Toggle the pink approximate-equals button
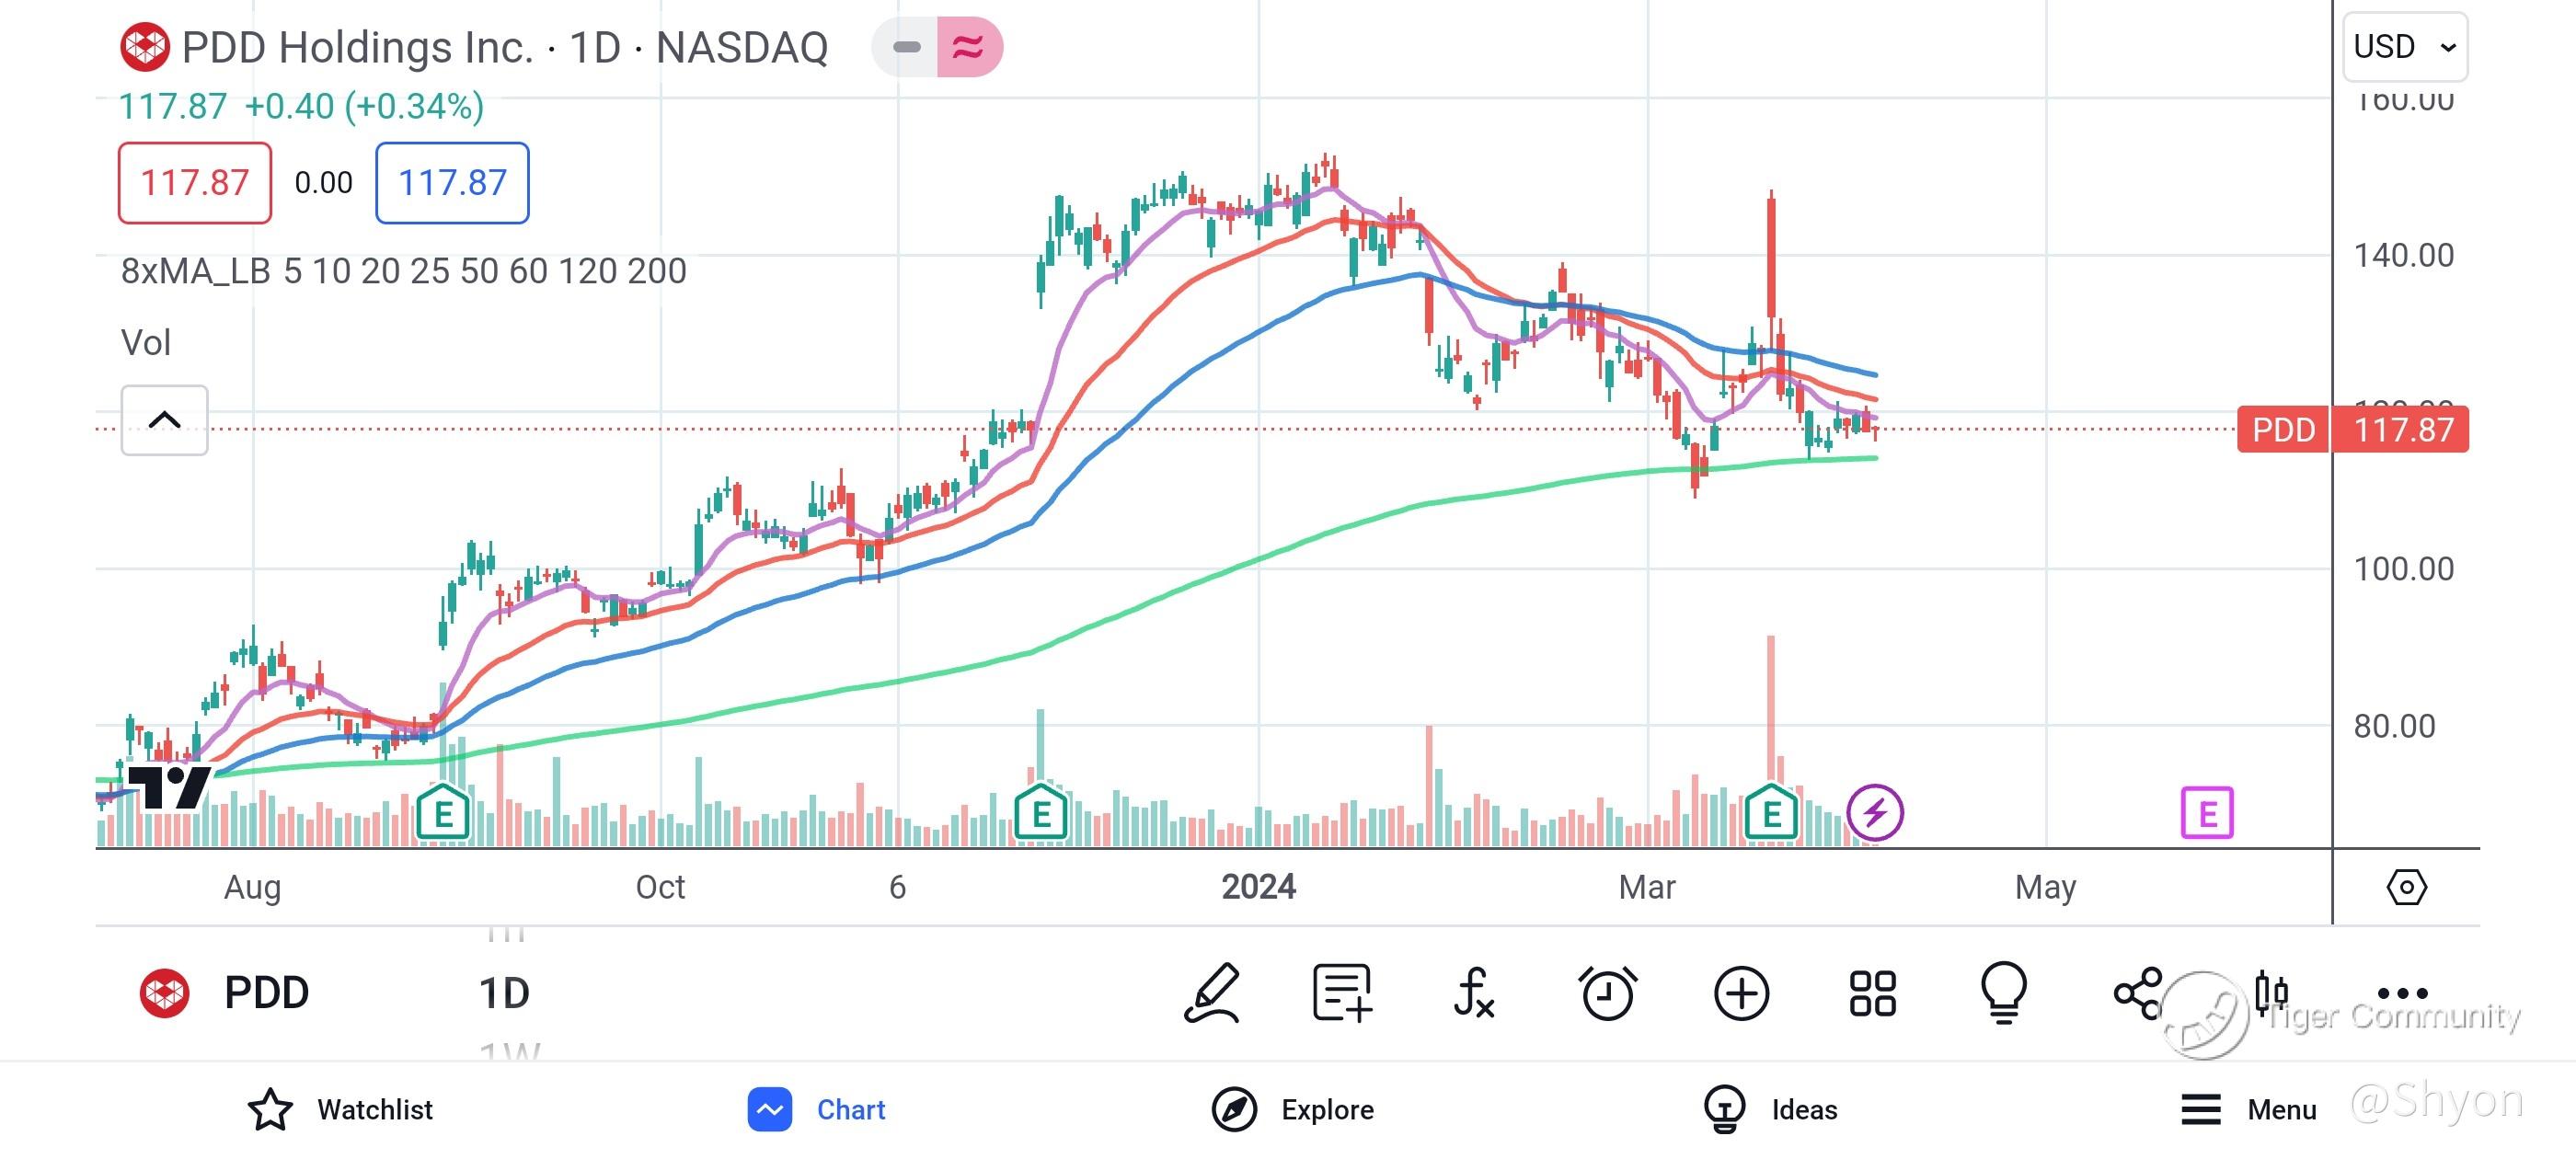The height and width of the screenshot is (1159, 2576). (968, 47)
